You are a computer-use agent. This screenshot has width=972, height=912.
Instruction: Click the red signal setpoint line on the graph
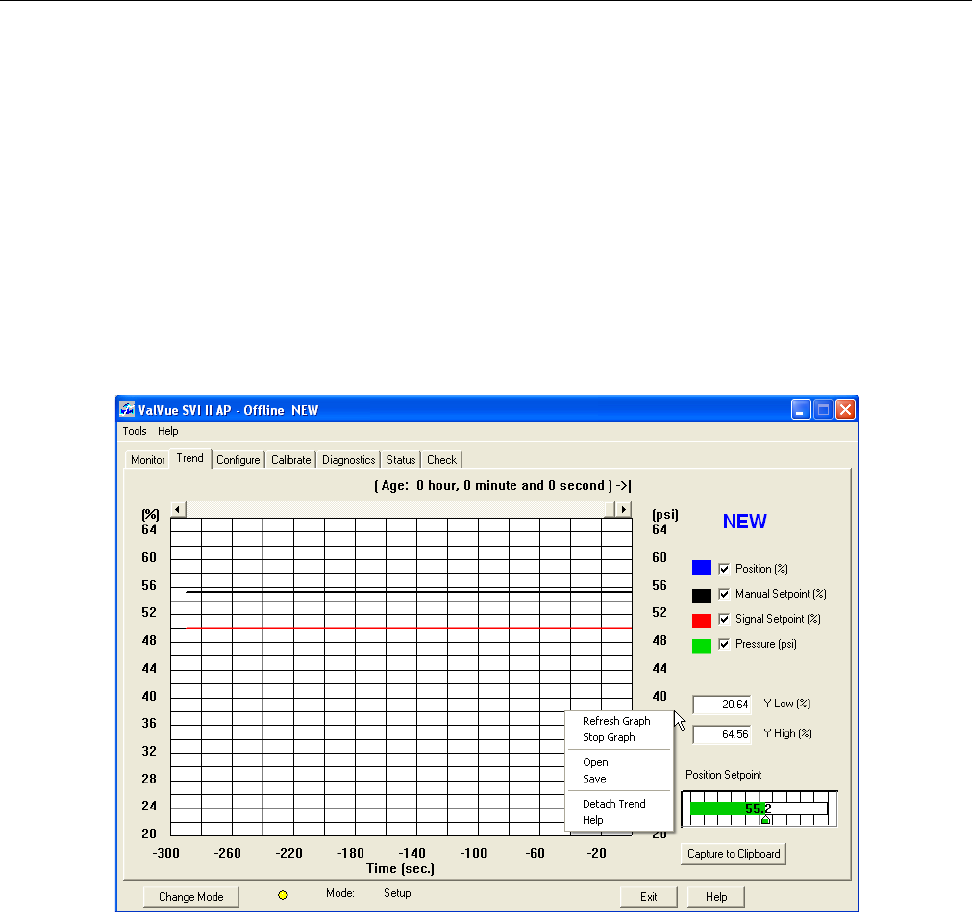pyautogui.click(x=409, y=628)
